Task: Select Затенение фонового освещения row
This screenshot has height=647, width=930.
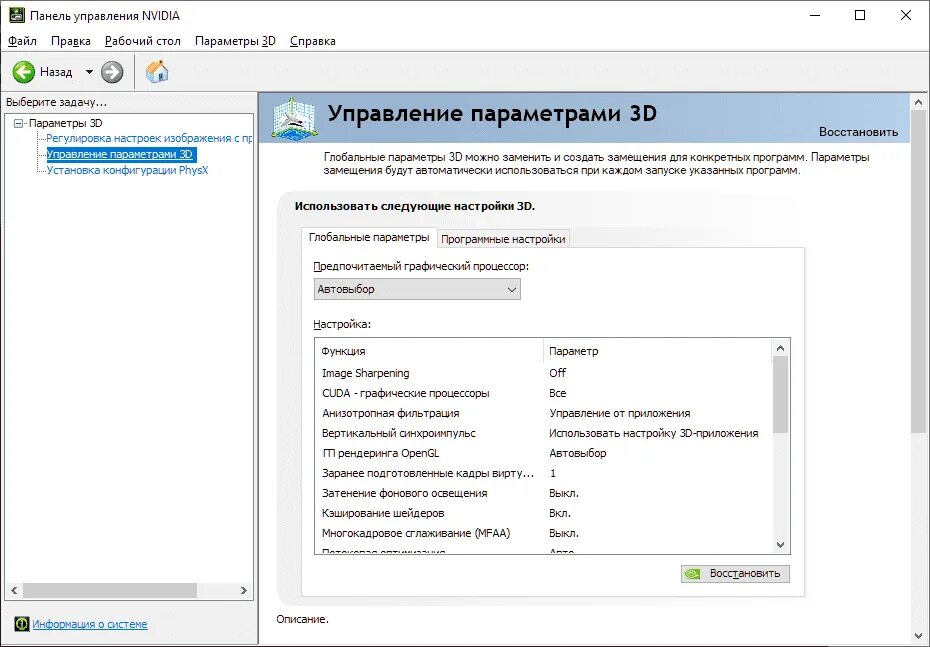Action: click(x=544, y=493)
